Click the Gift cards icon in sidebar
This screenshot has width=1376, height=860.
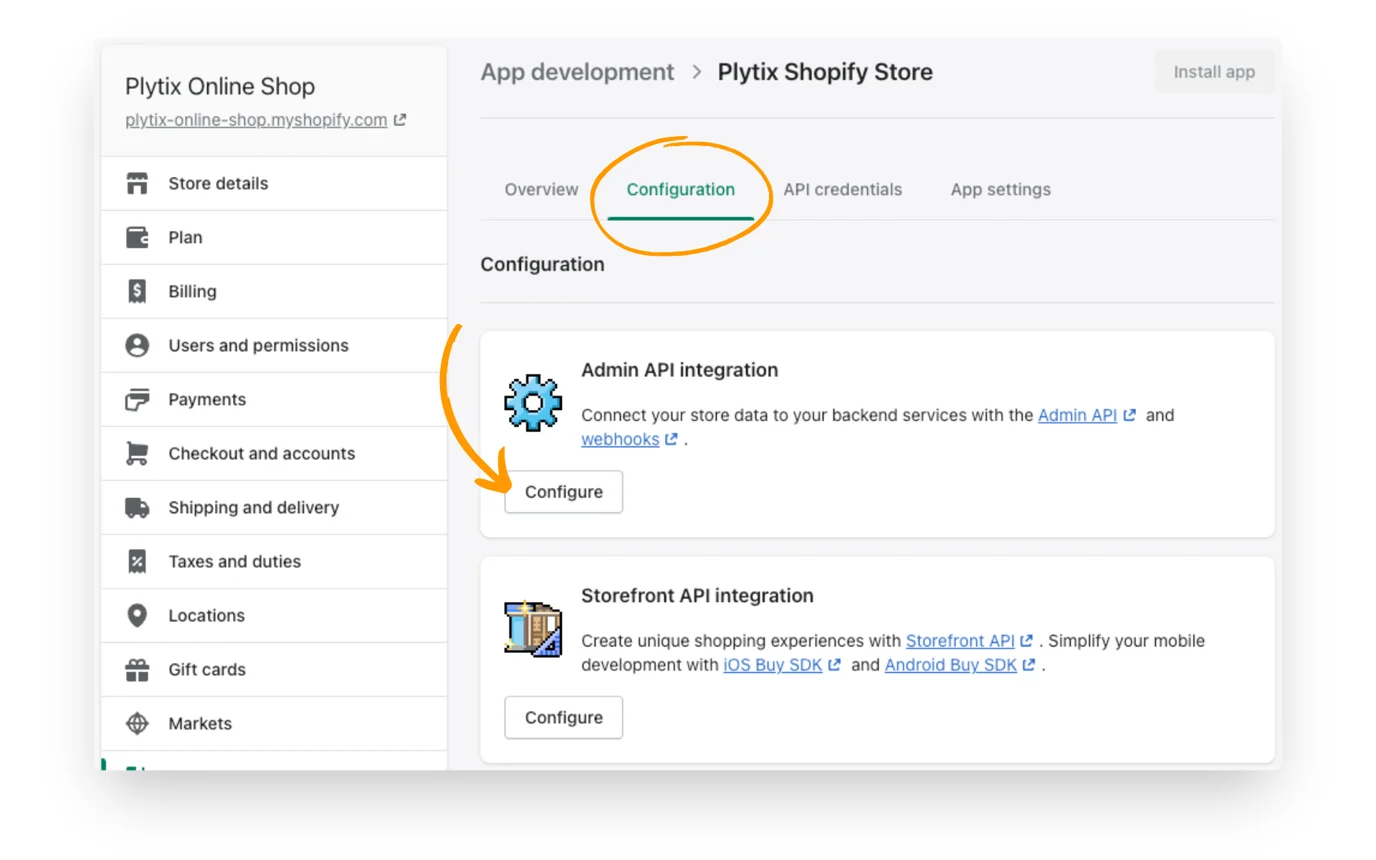pyautogui.click(x=140, y=669)
